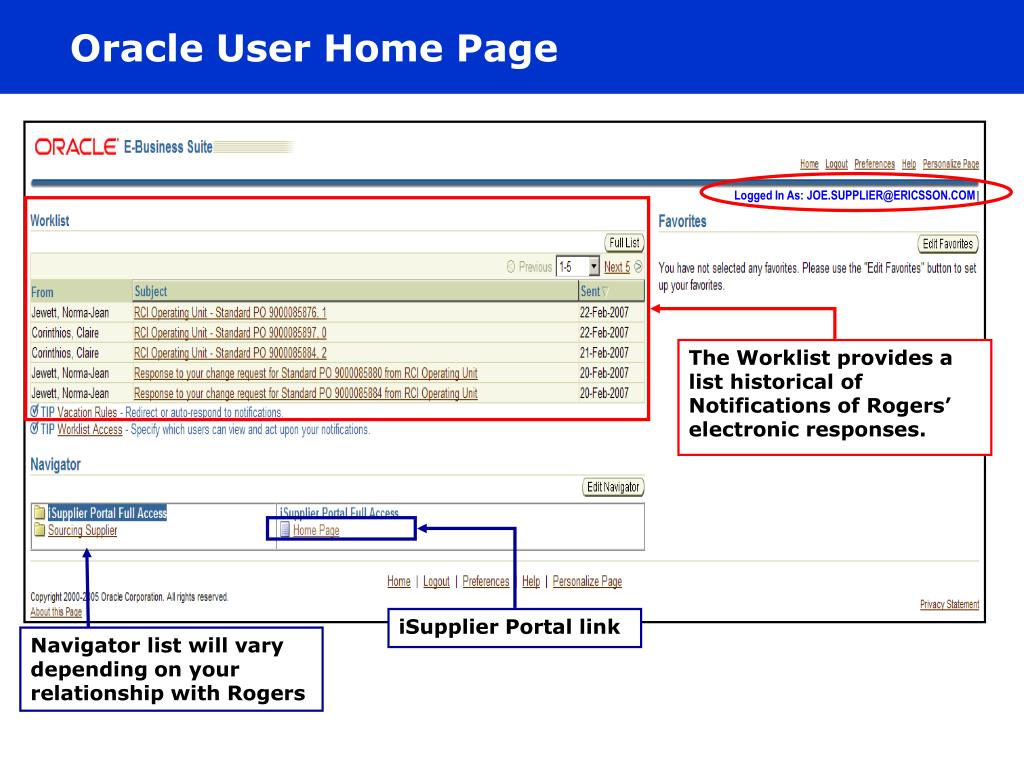This screenshot has width=1024, height=768.
Task: Click the iSupplier Portal Full Access folder icon
Action: [x=39, y=514]
